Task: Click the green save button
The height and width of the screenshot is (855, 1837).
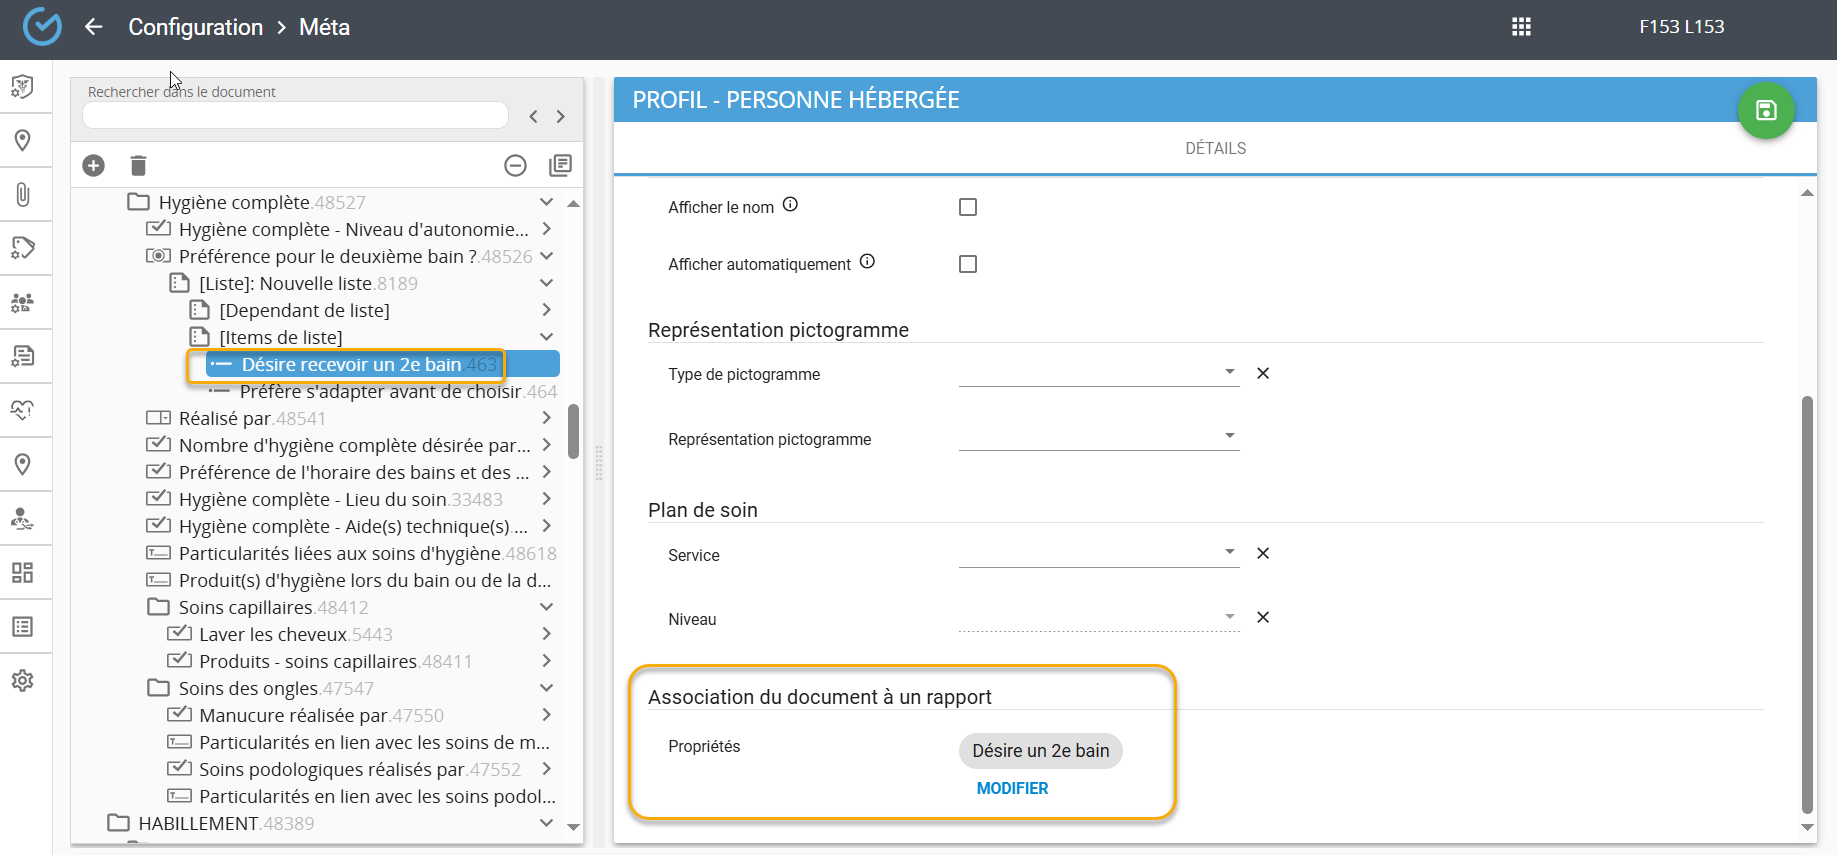Action: coord(1766,111)
